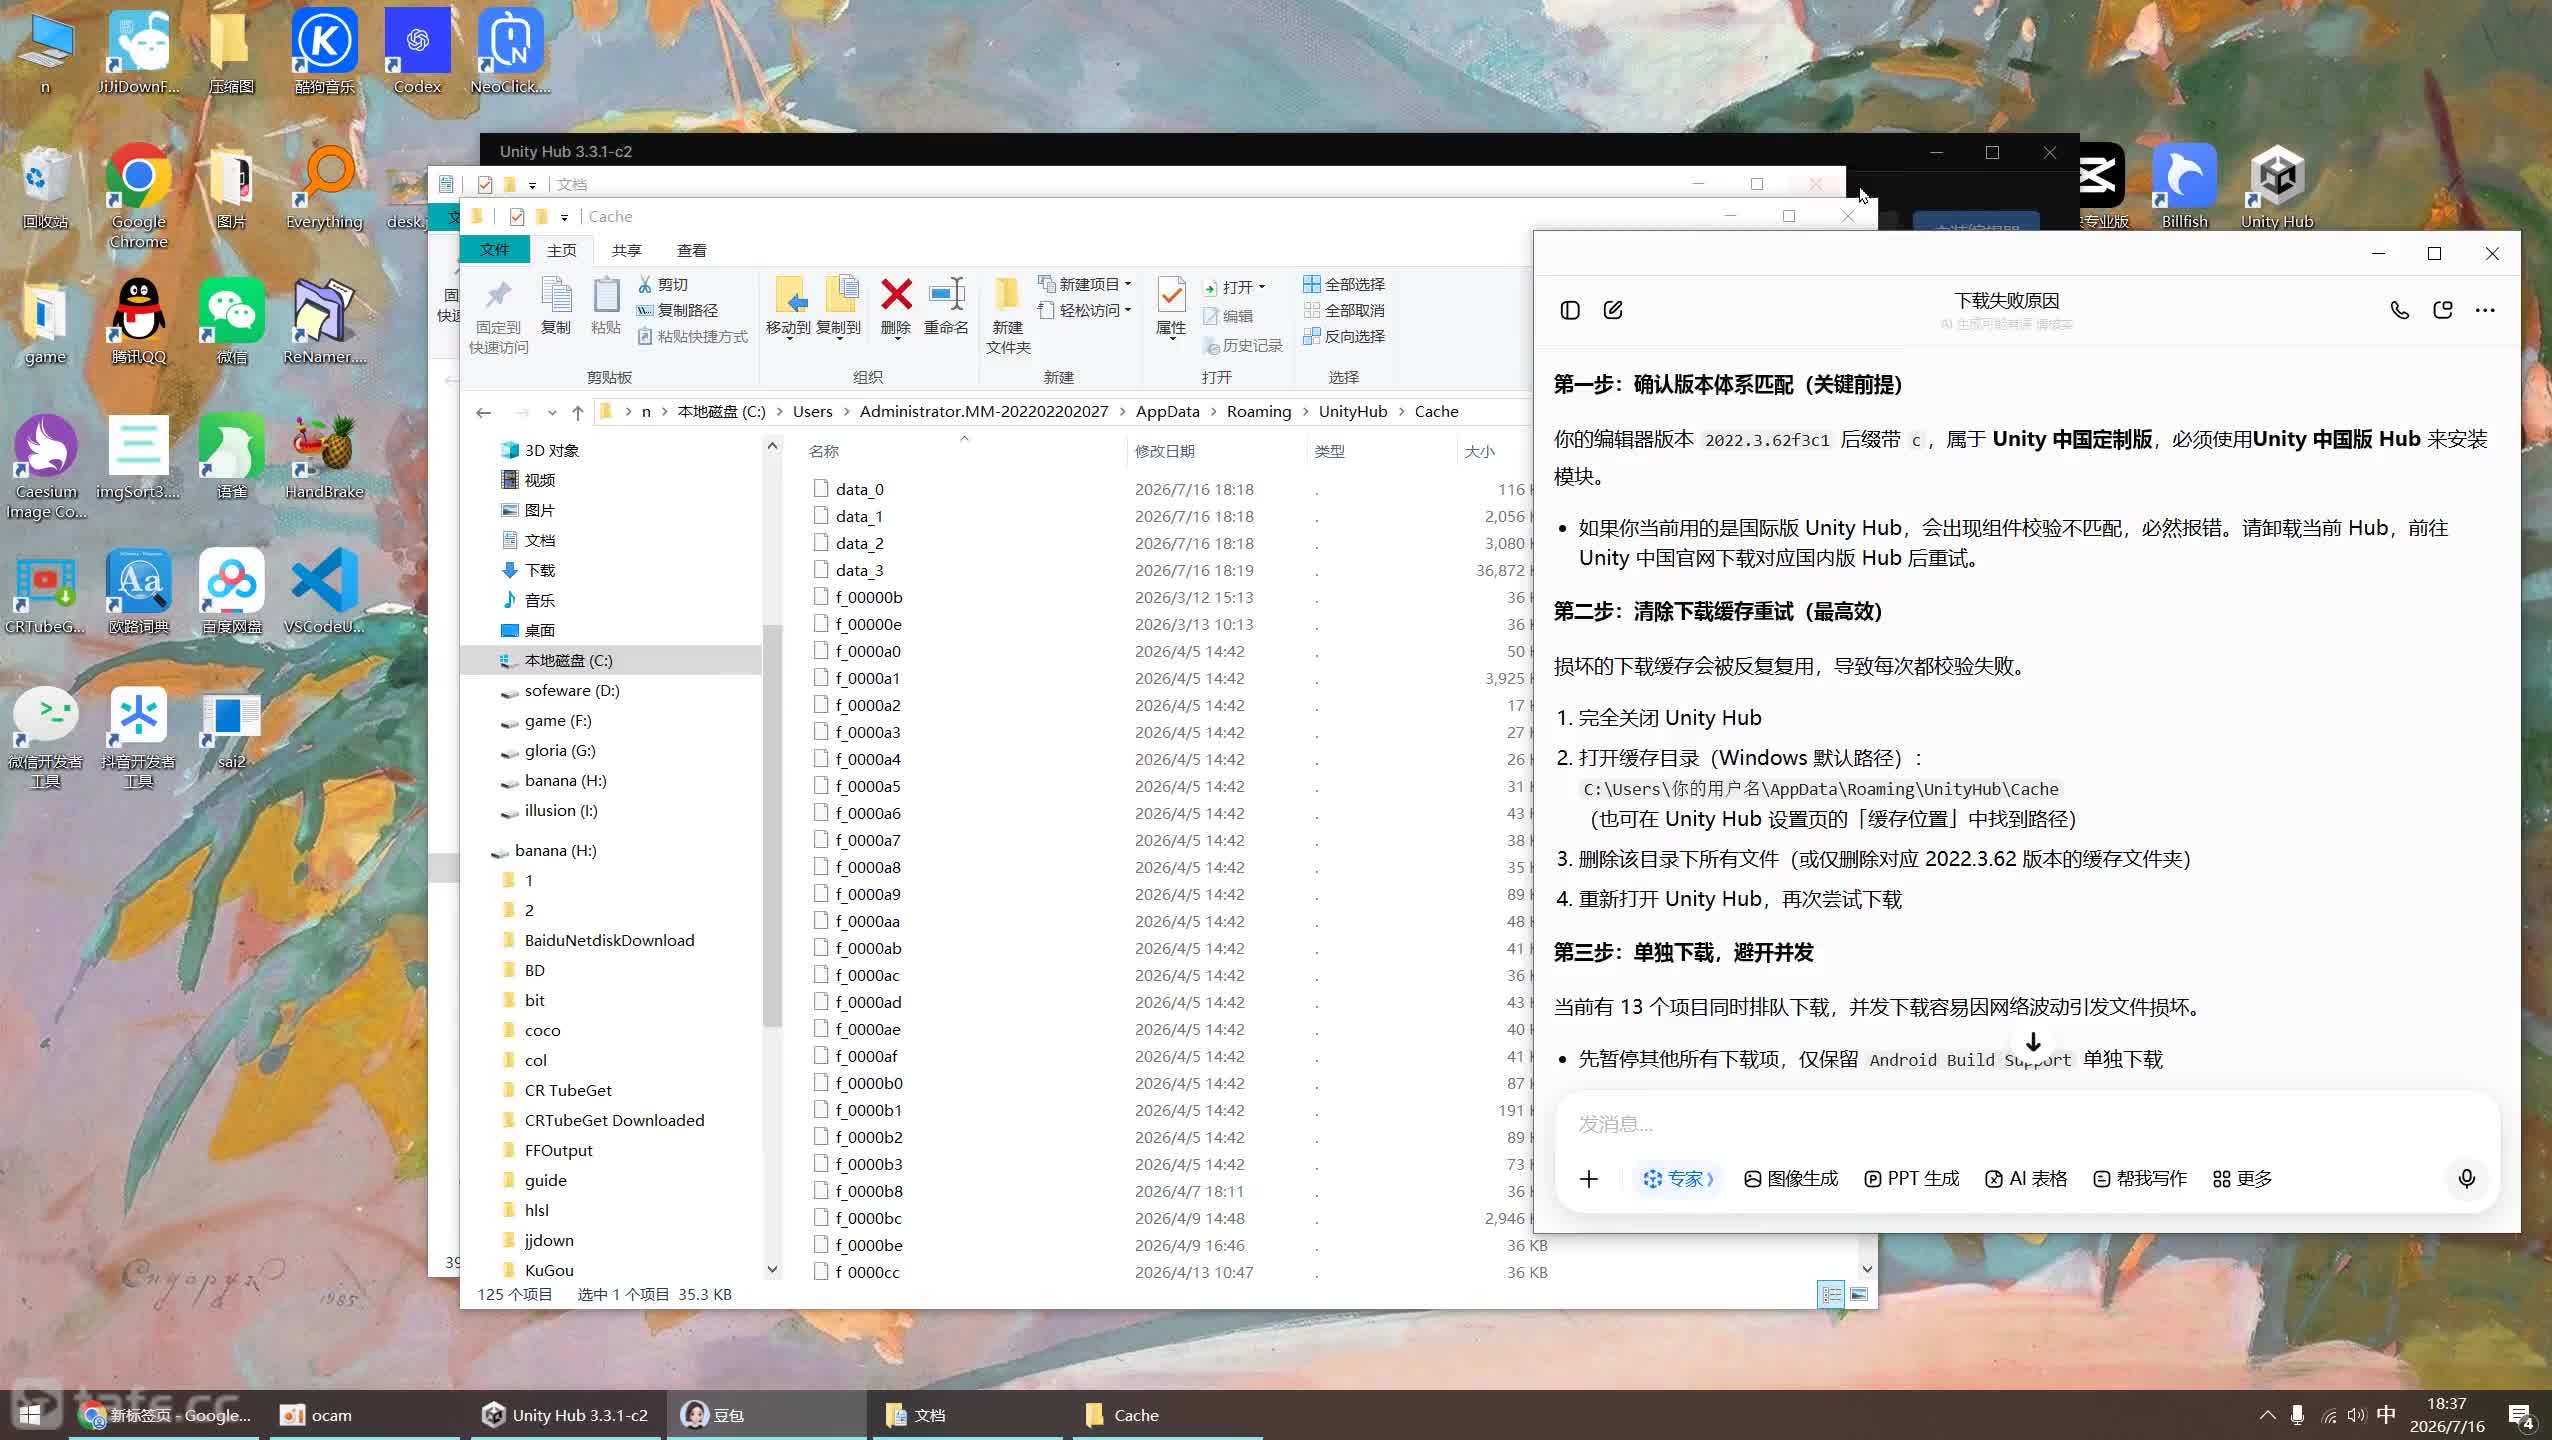Image resolution: width=2552 pixels, height=1440 pixels.
Task: Go up one folder level arrow
Action: coord(578,412)
